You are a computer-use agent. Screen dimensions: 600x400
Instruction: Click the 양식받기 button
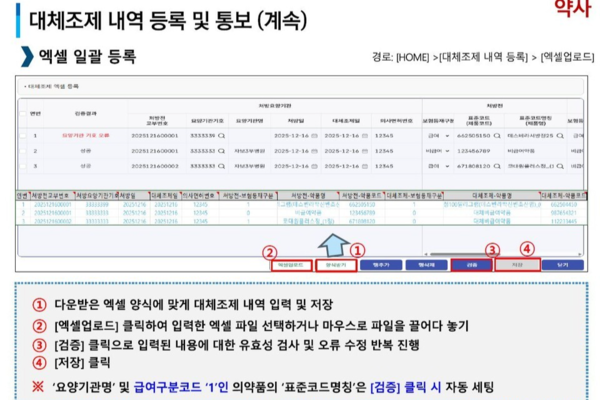[x=336, y=265]
